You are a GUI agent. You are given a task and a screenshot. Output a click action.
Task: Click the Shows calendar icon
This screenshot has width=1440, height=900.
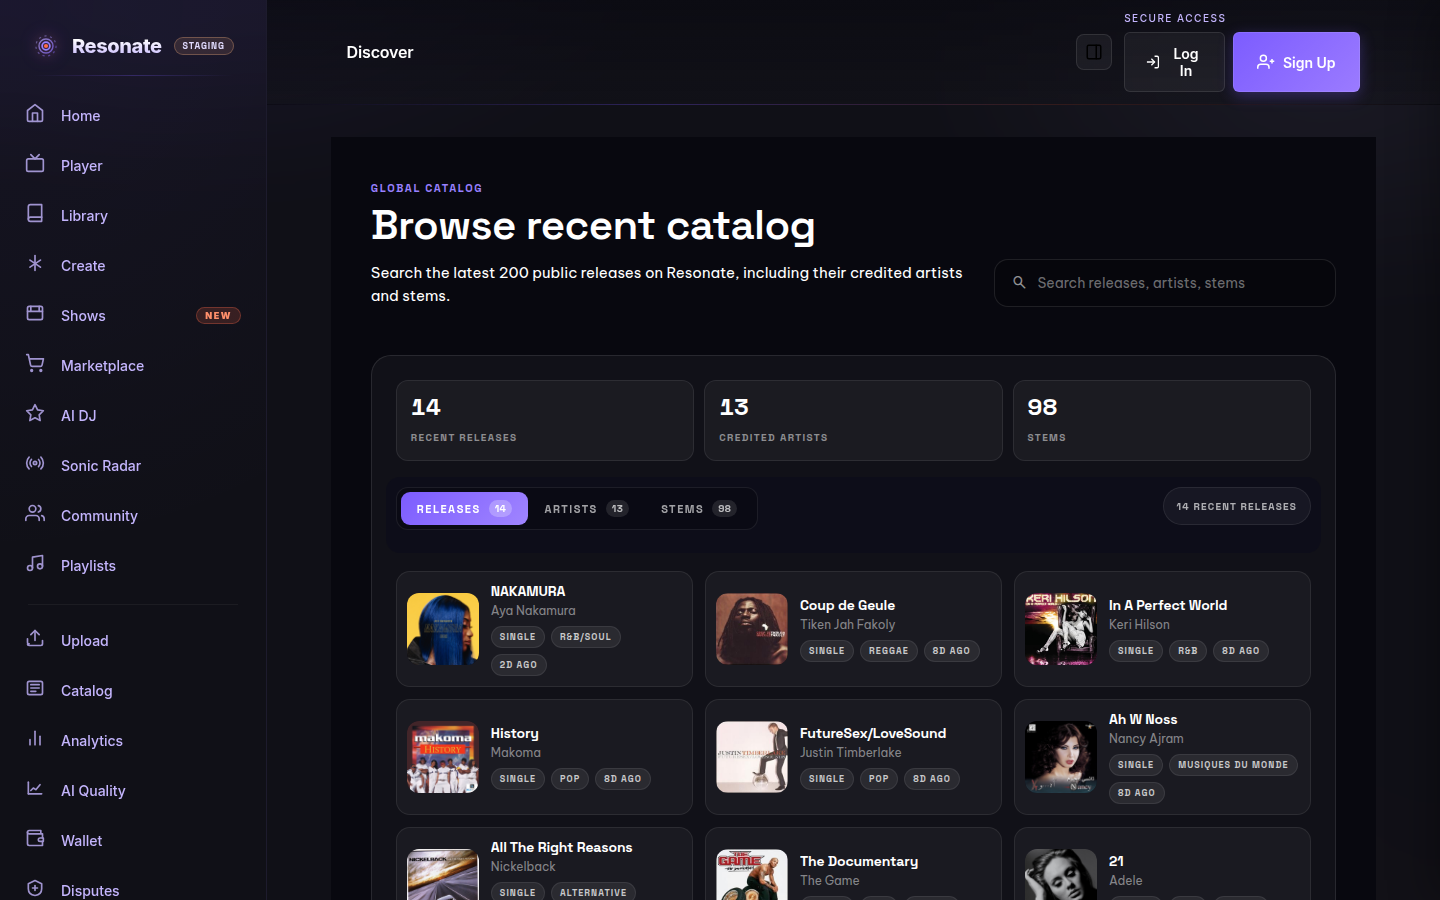coord(35,313)
